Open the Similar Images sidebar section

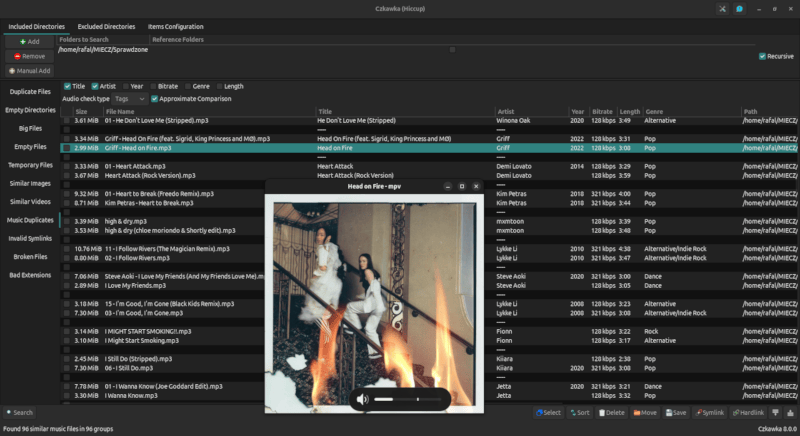tap(30, 183)
